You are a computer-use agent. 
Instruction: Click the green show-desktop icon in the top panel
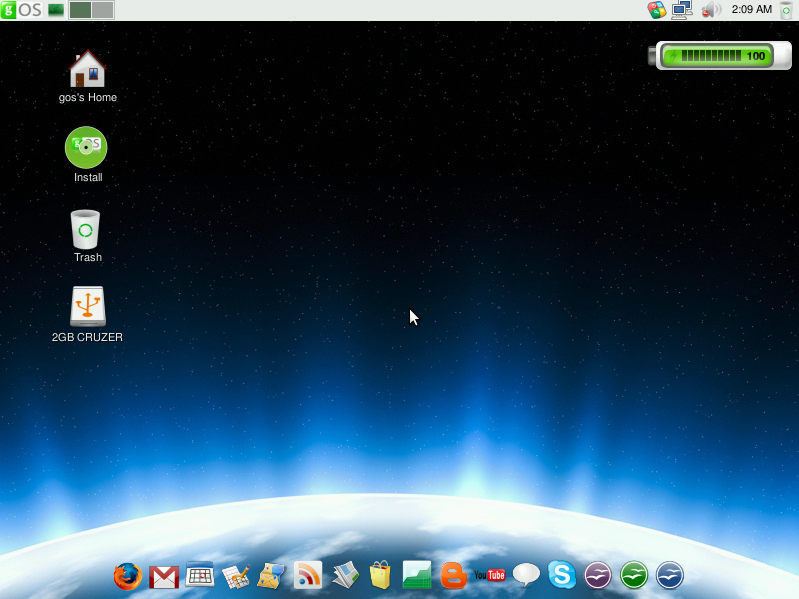(x=56, y=10)
